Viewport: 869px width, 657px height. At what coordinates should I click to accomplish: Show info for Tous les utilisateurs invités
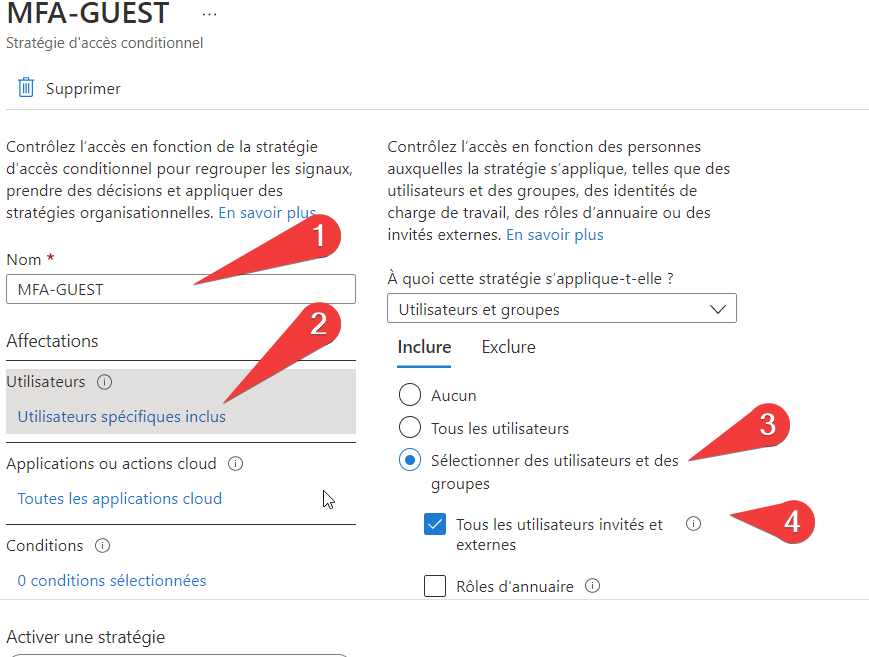click(693, 523)
